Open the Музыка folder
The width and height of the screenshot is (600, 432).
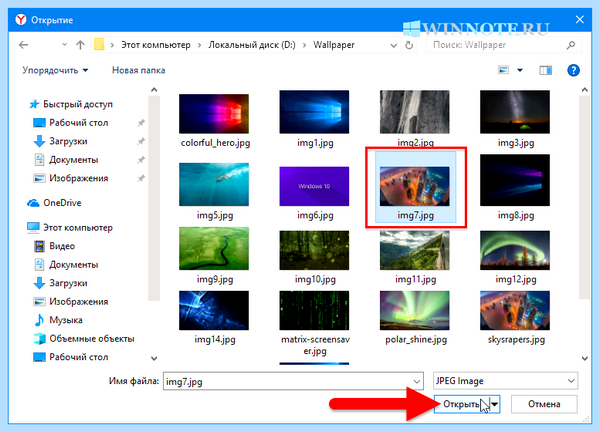[58, 320]
